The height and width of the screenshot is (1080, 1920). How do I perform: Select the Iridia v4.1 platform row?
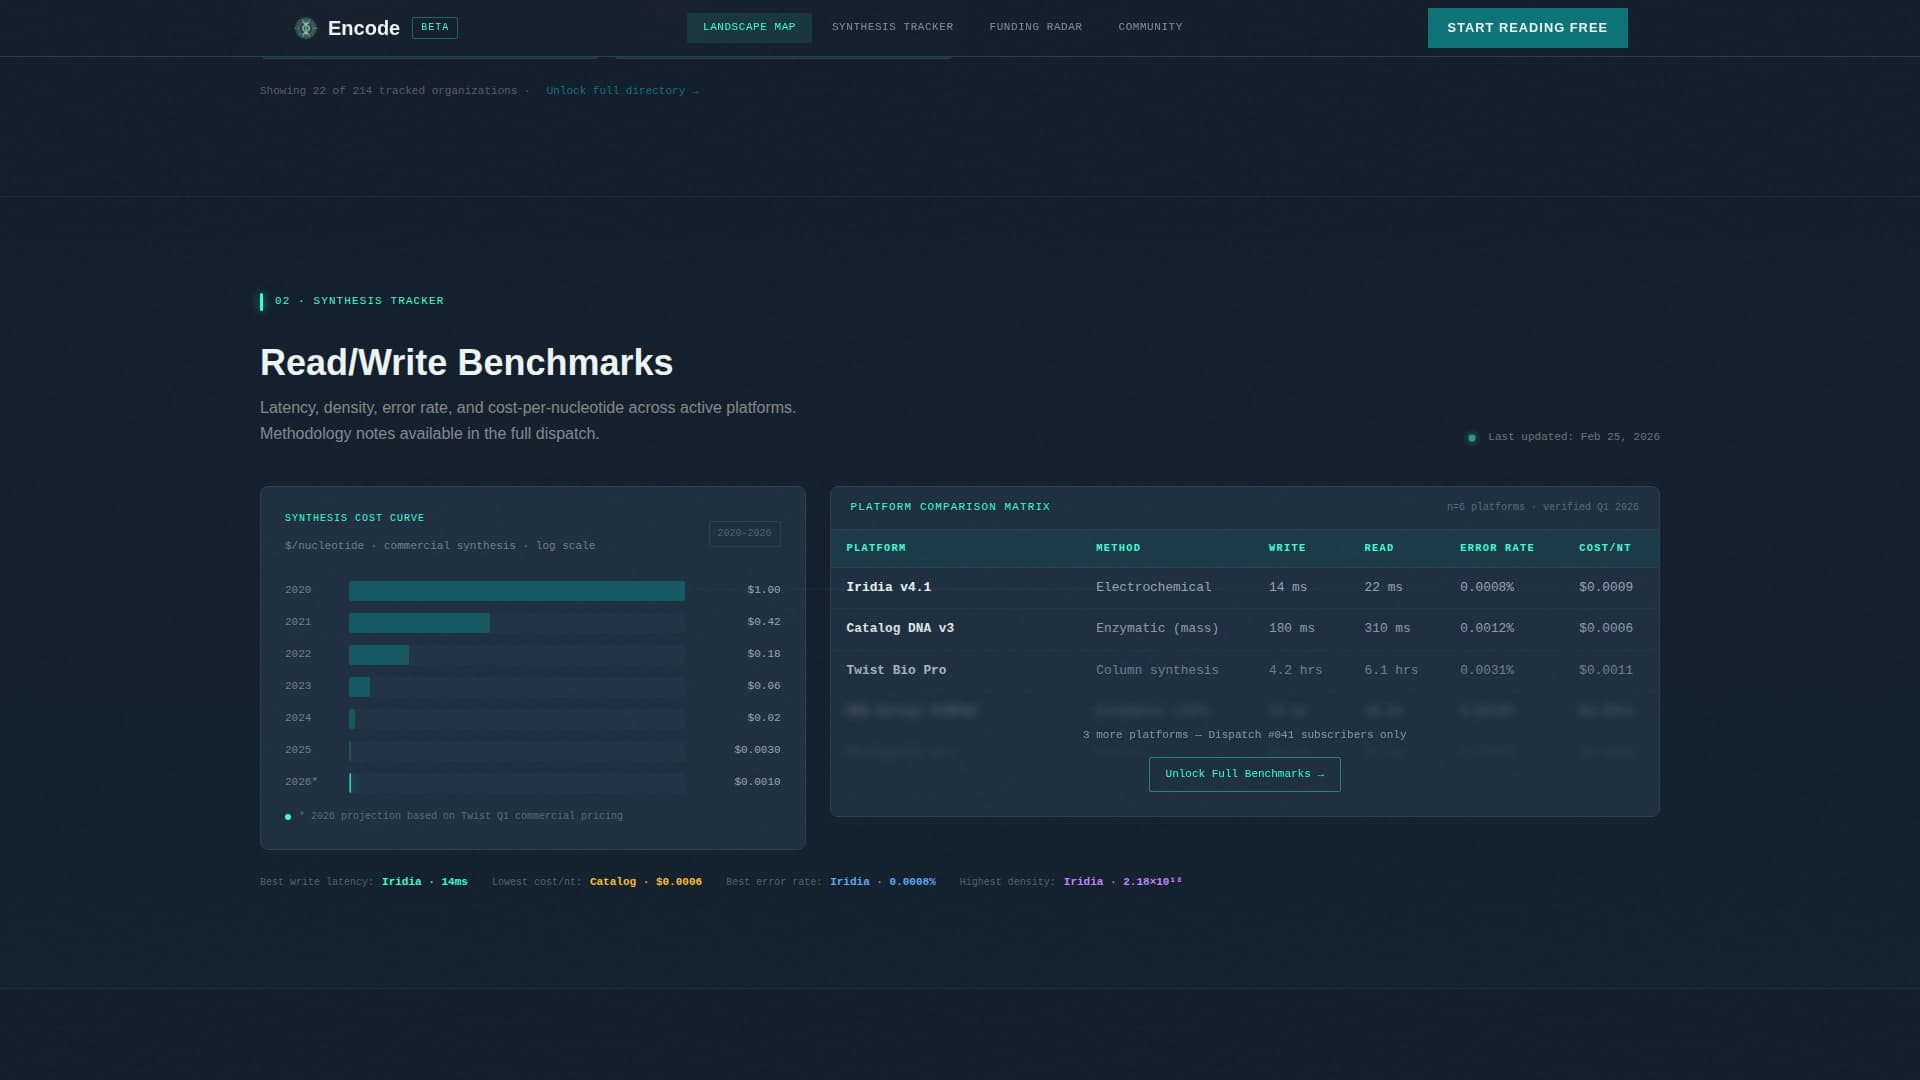click(1244, 587)
